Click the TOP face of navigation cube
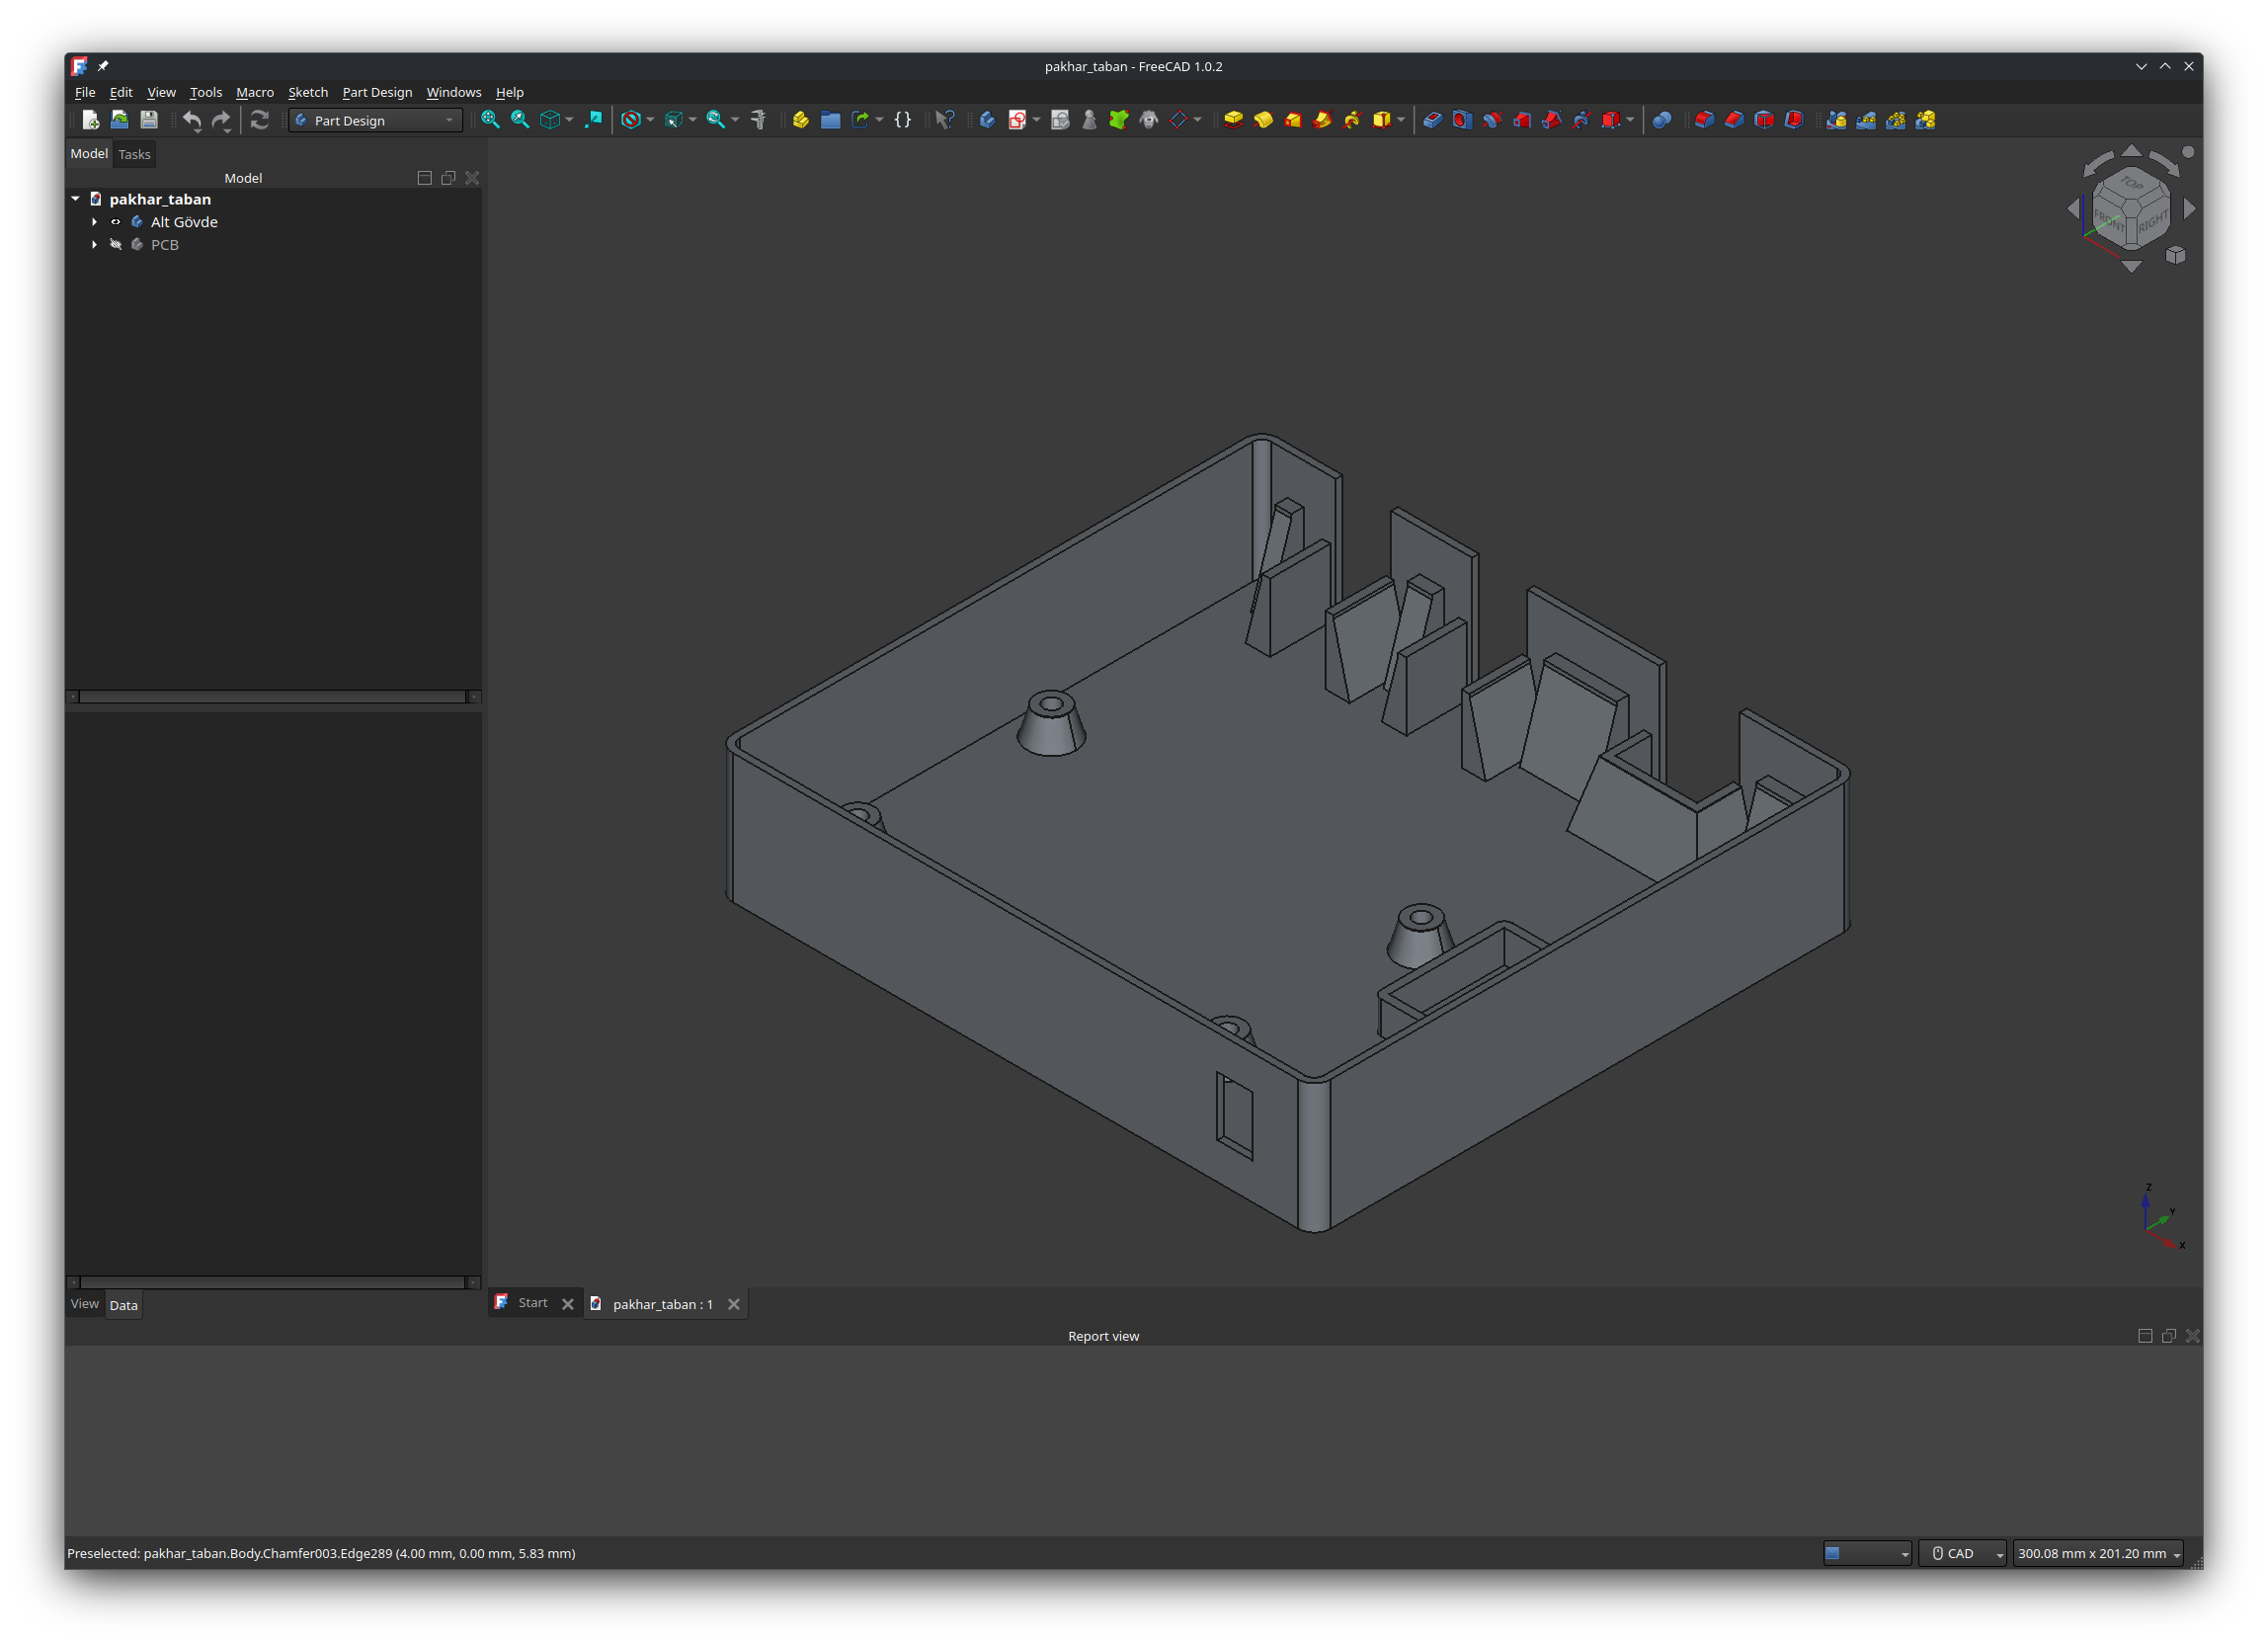 click(x=2130, y=184)
